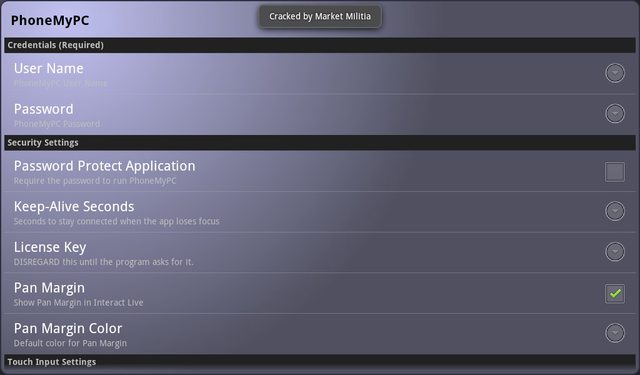The width and height of the screenshot is (640, 375).
Task: Tap the Password Protect Application title
Action: click(x=104, y=166)
